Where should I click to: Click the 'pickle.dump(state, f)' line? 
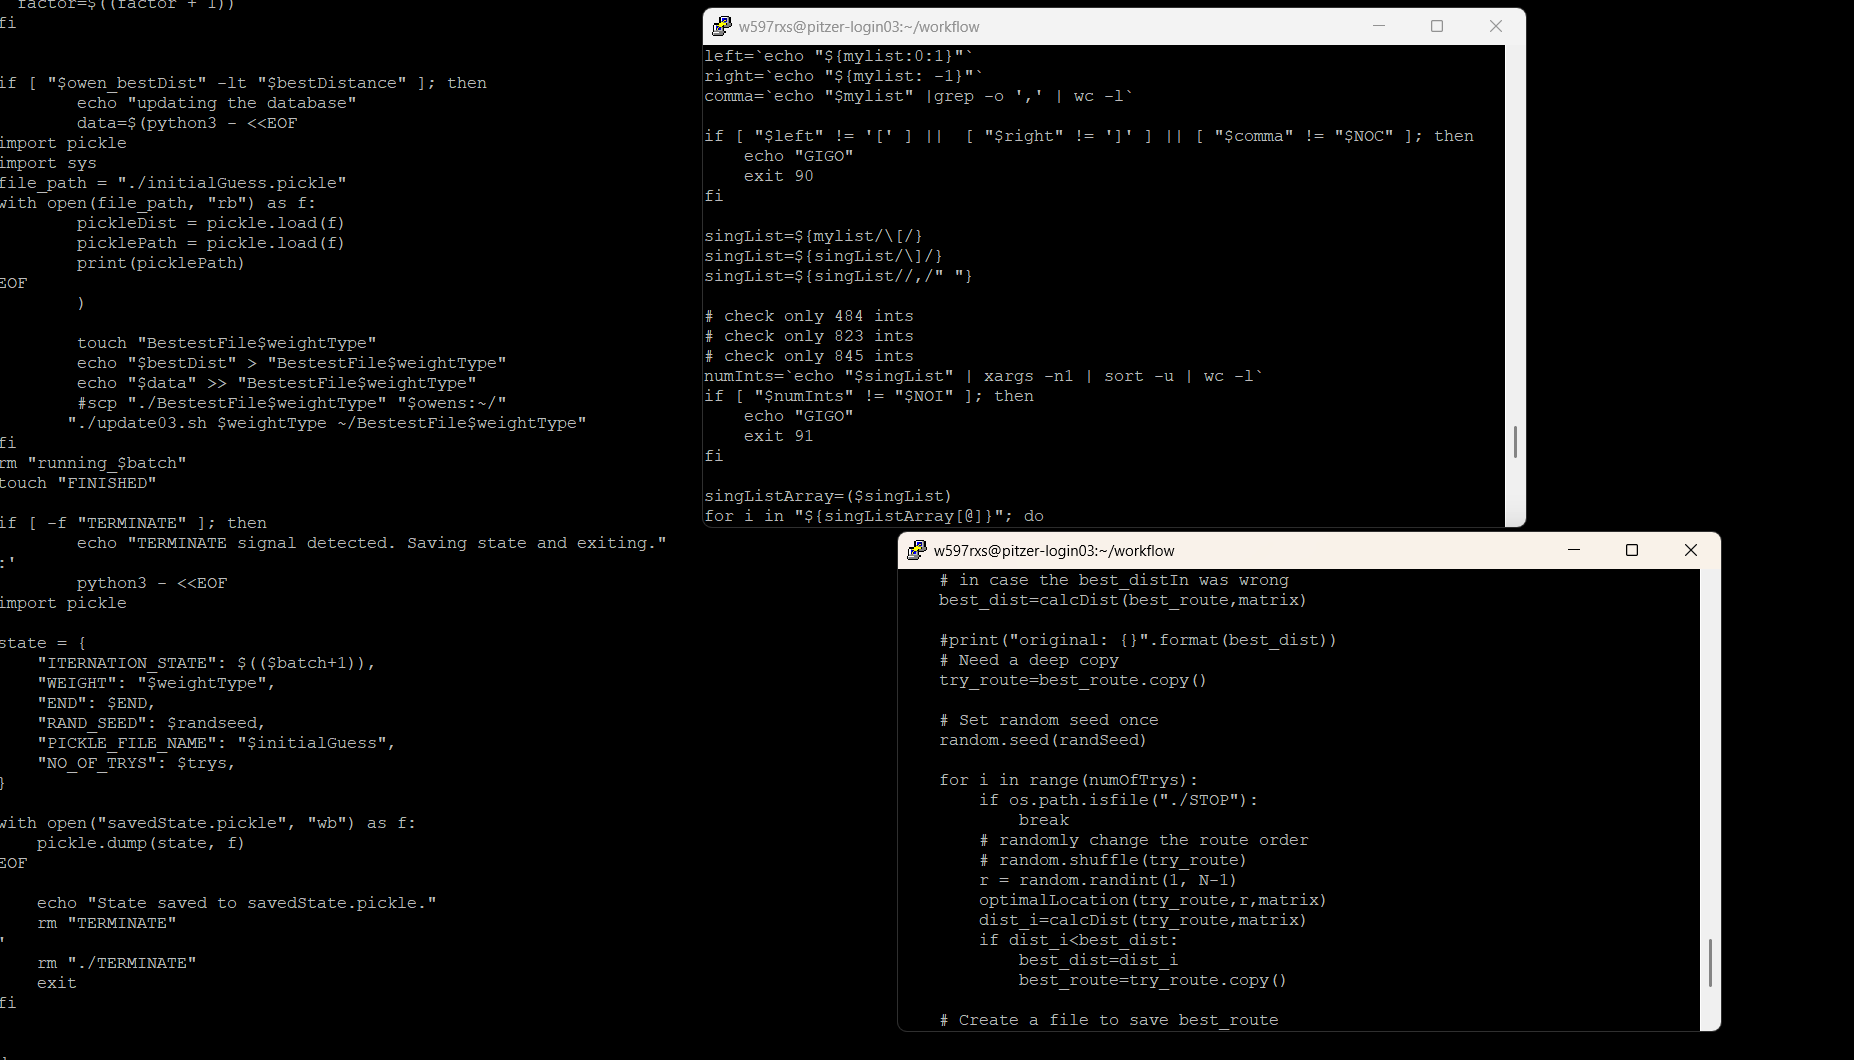(140, 843)
